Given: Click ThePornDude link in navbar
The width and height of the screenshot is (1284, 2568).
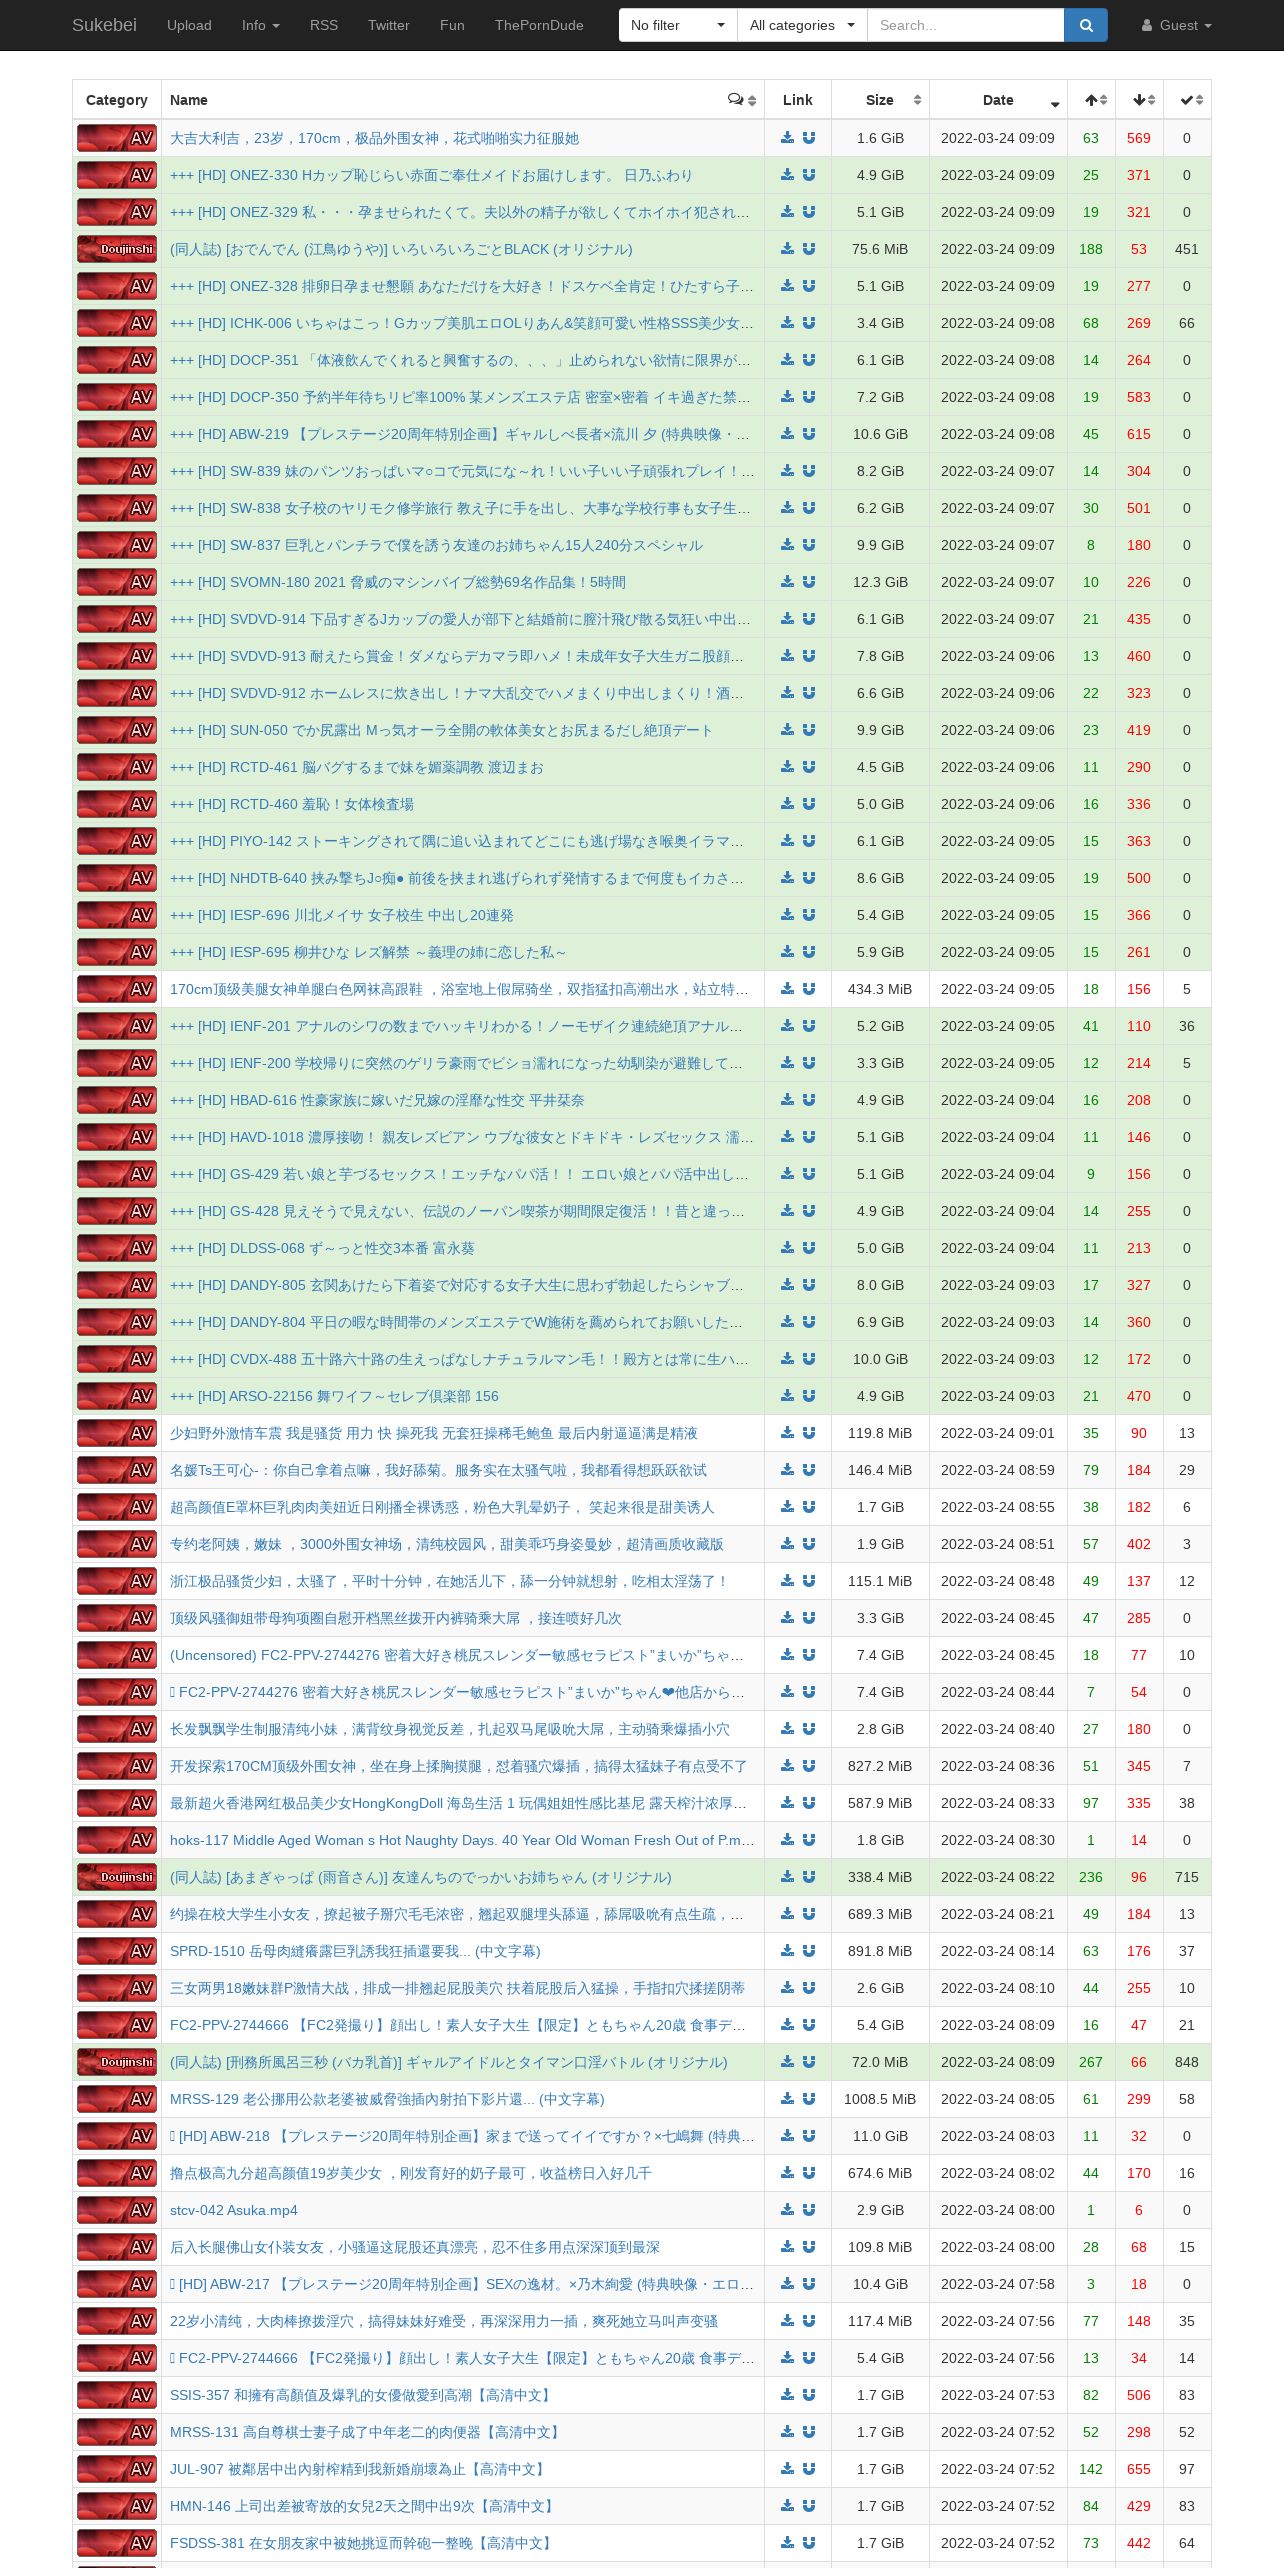Looking at the screenshot, I should [539, 25].
